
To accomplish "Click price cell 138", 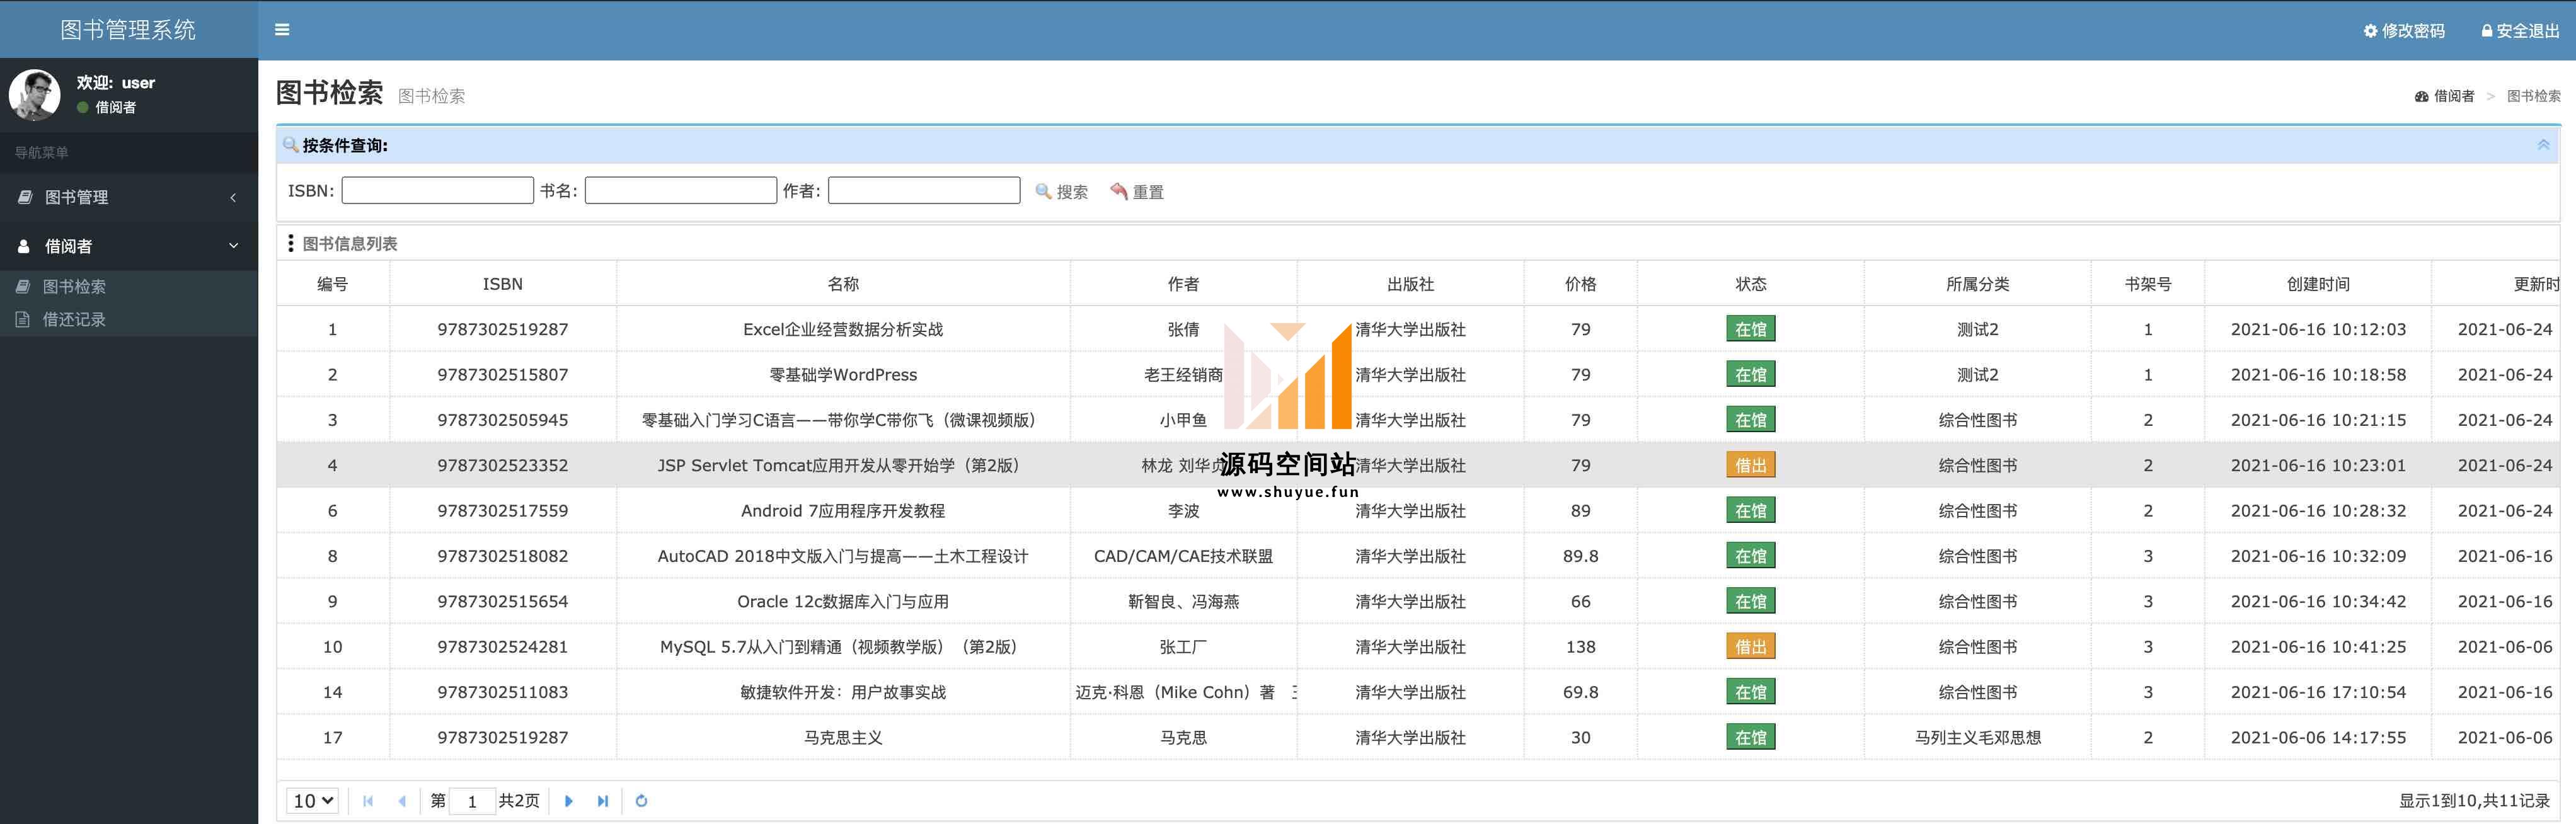I will [x=1581, y=647].
